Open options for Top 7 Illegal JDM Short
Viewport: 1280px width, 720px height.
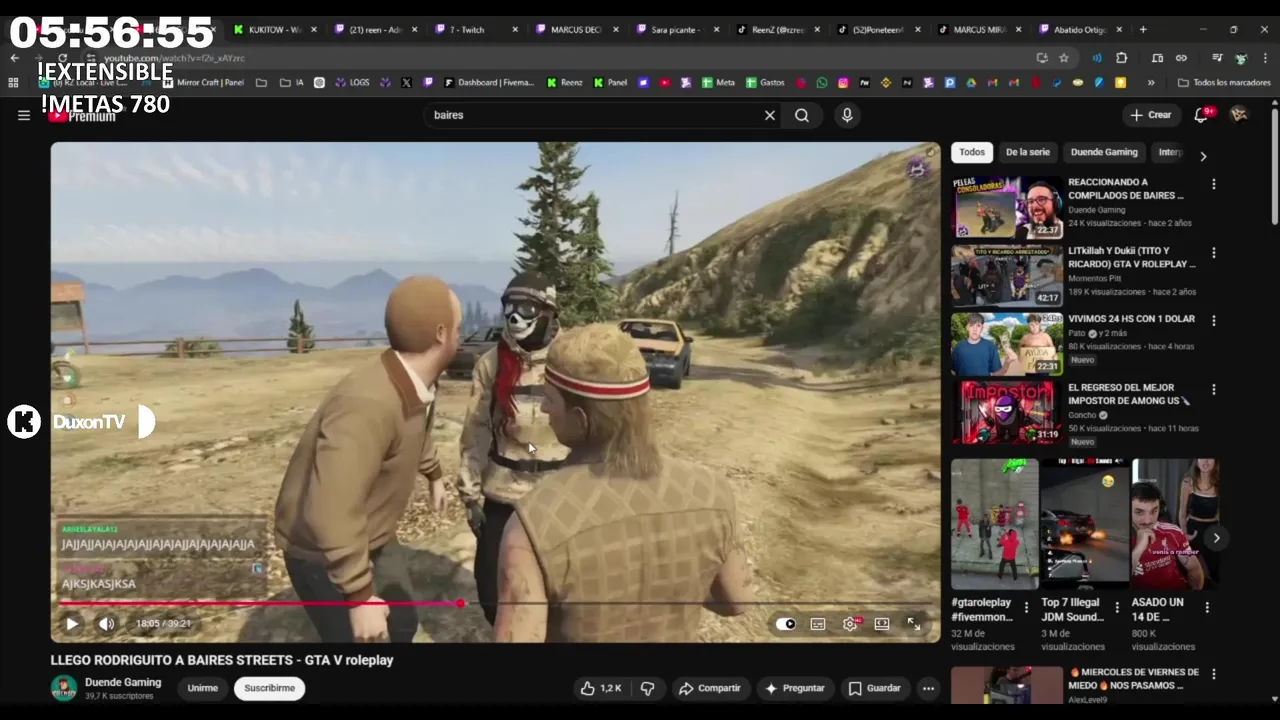1116,607
